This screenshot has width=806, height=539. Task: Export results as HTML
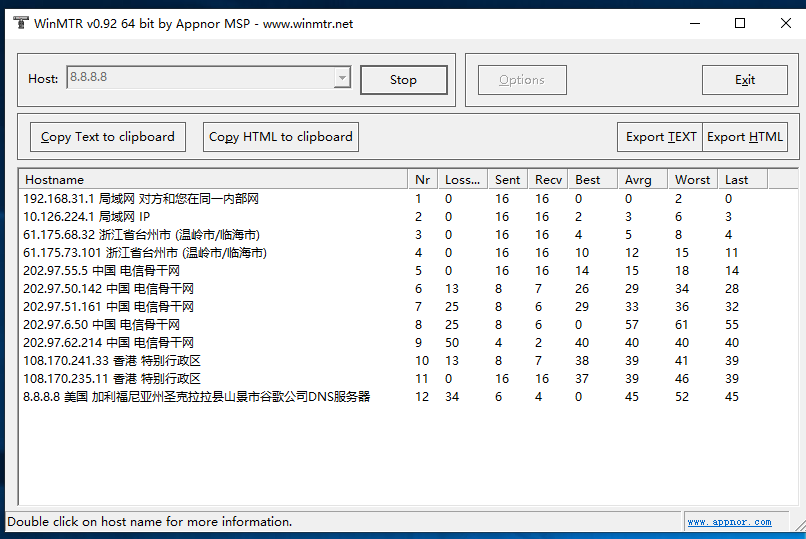745,137
